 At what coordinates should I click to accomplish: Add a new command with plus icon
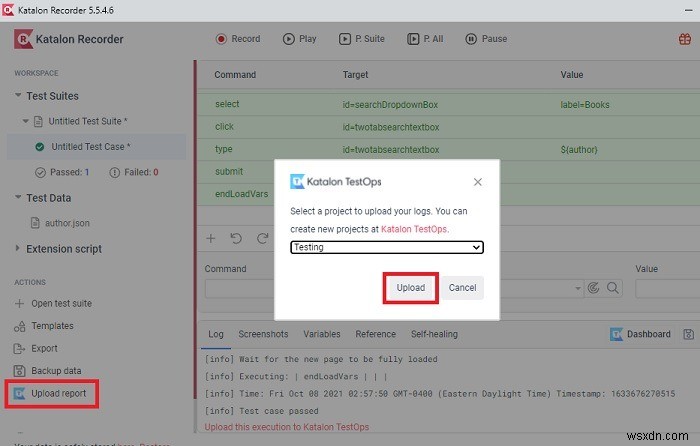coord(211,238)
